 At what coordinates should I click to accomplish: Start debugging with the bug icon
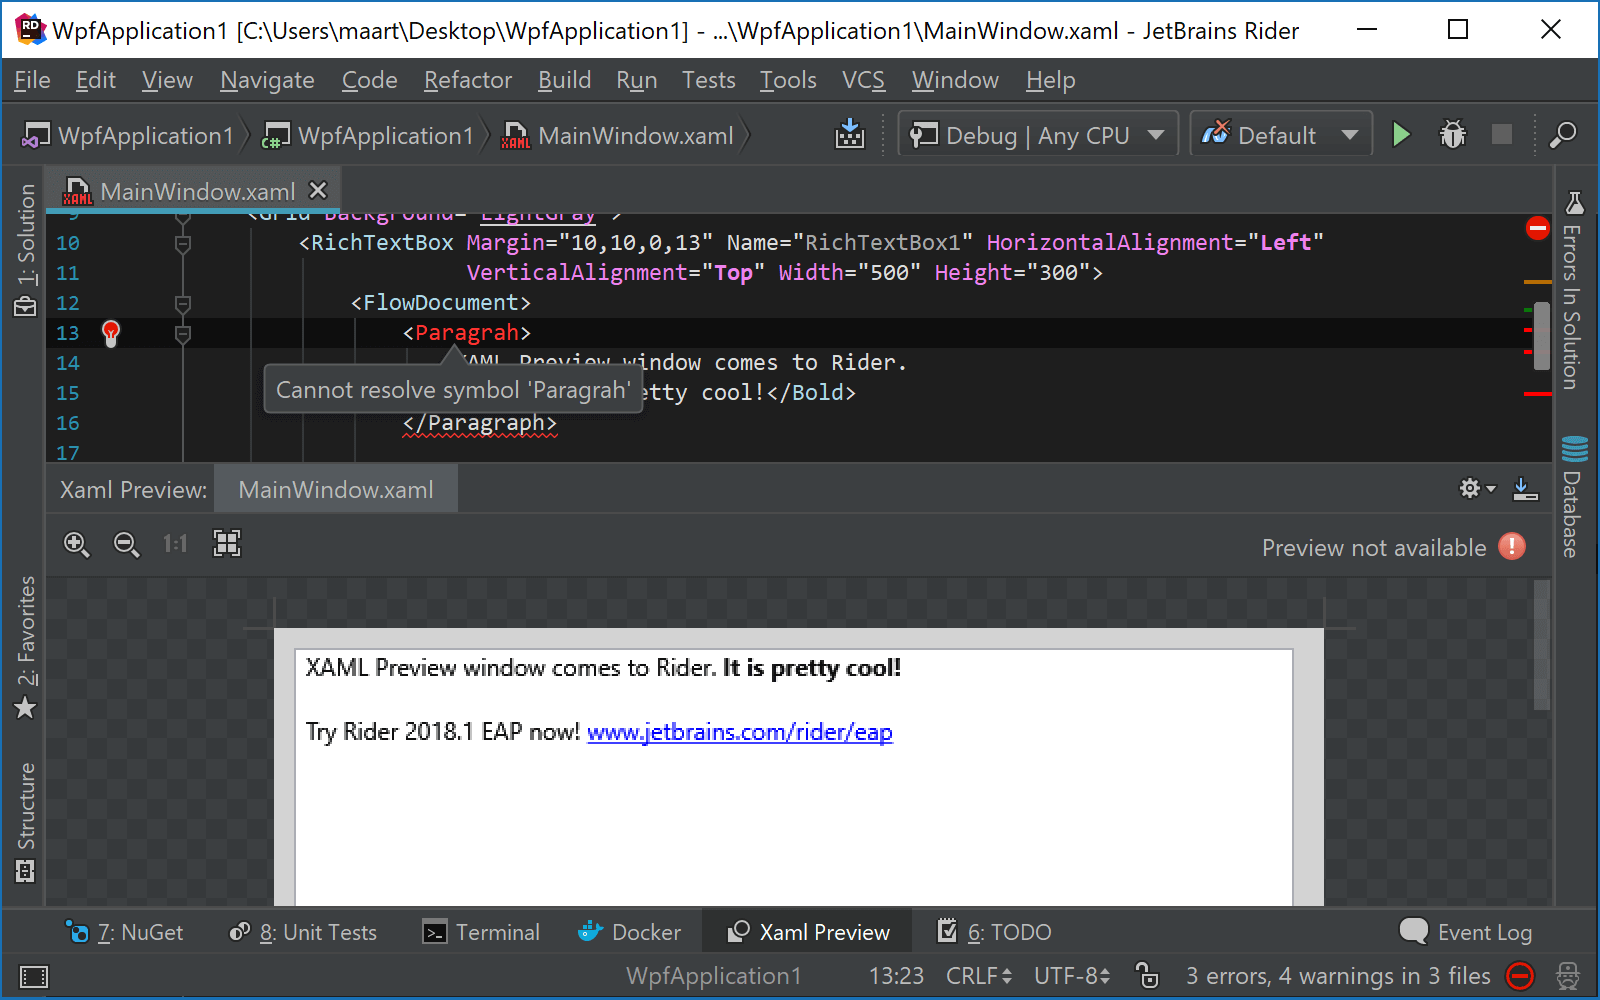(x=1452, y=135)
